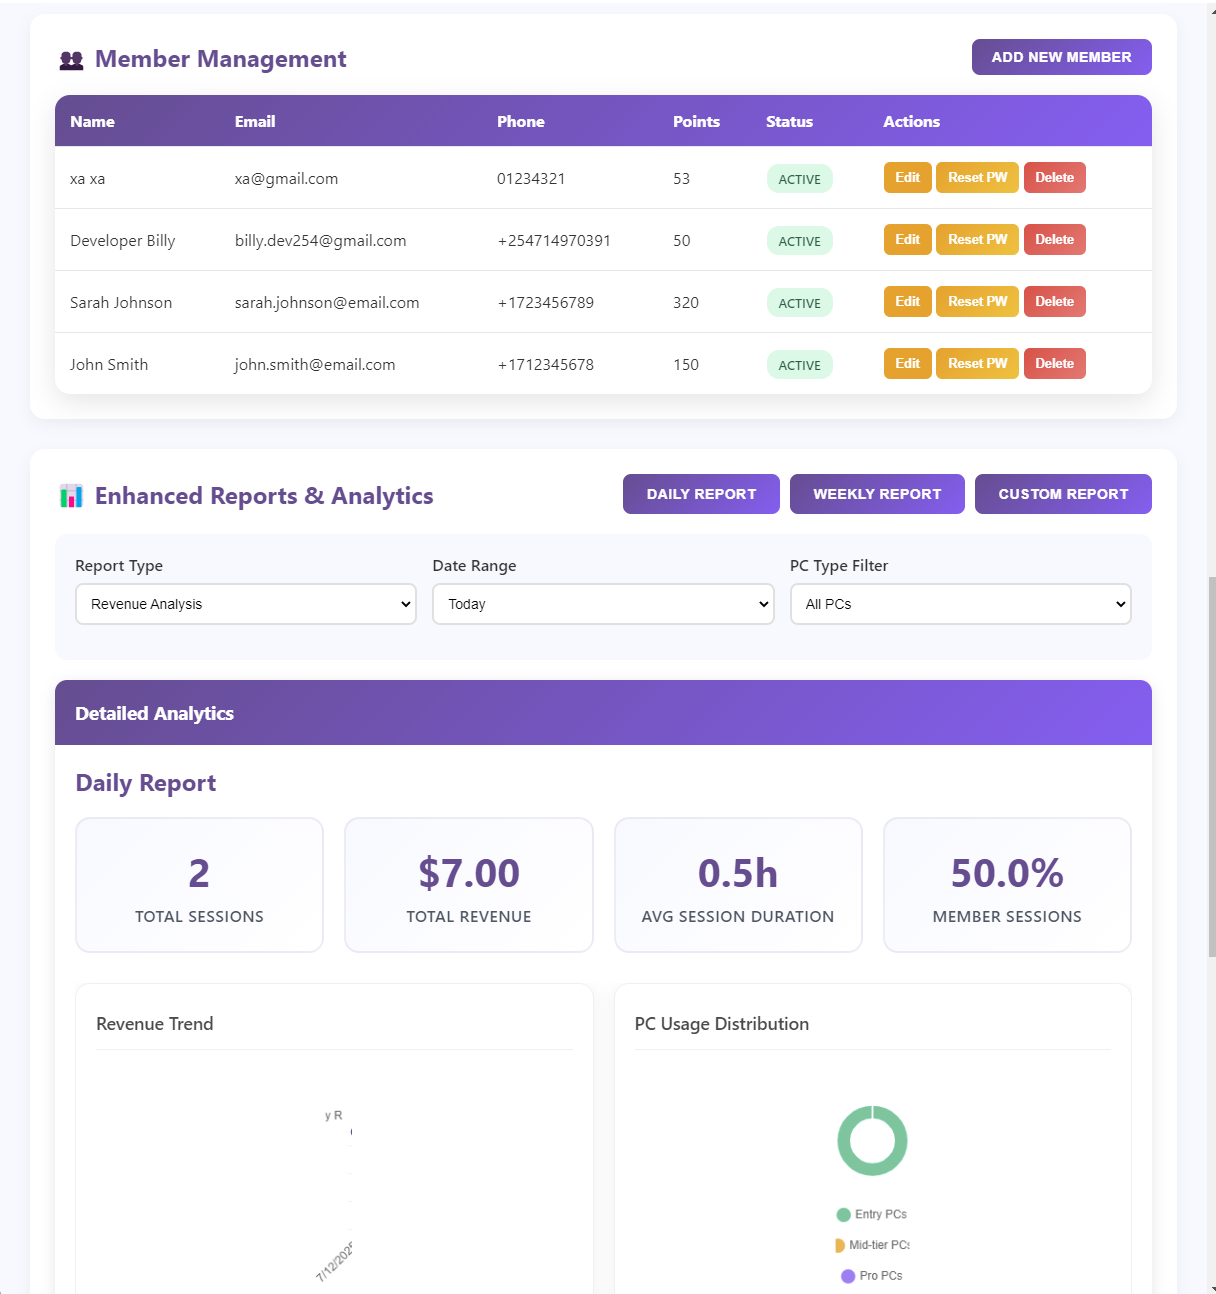Screen dimensions: 1216x1294
Task: Click ACTIVE badge for Developer Billy
Action: pos(799,241)
